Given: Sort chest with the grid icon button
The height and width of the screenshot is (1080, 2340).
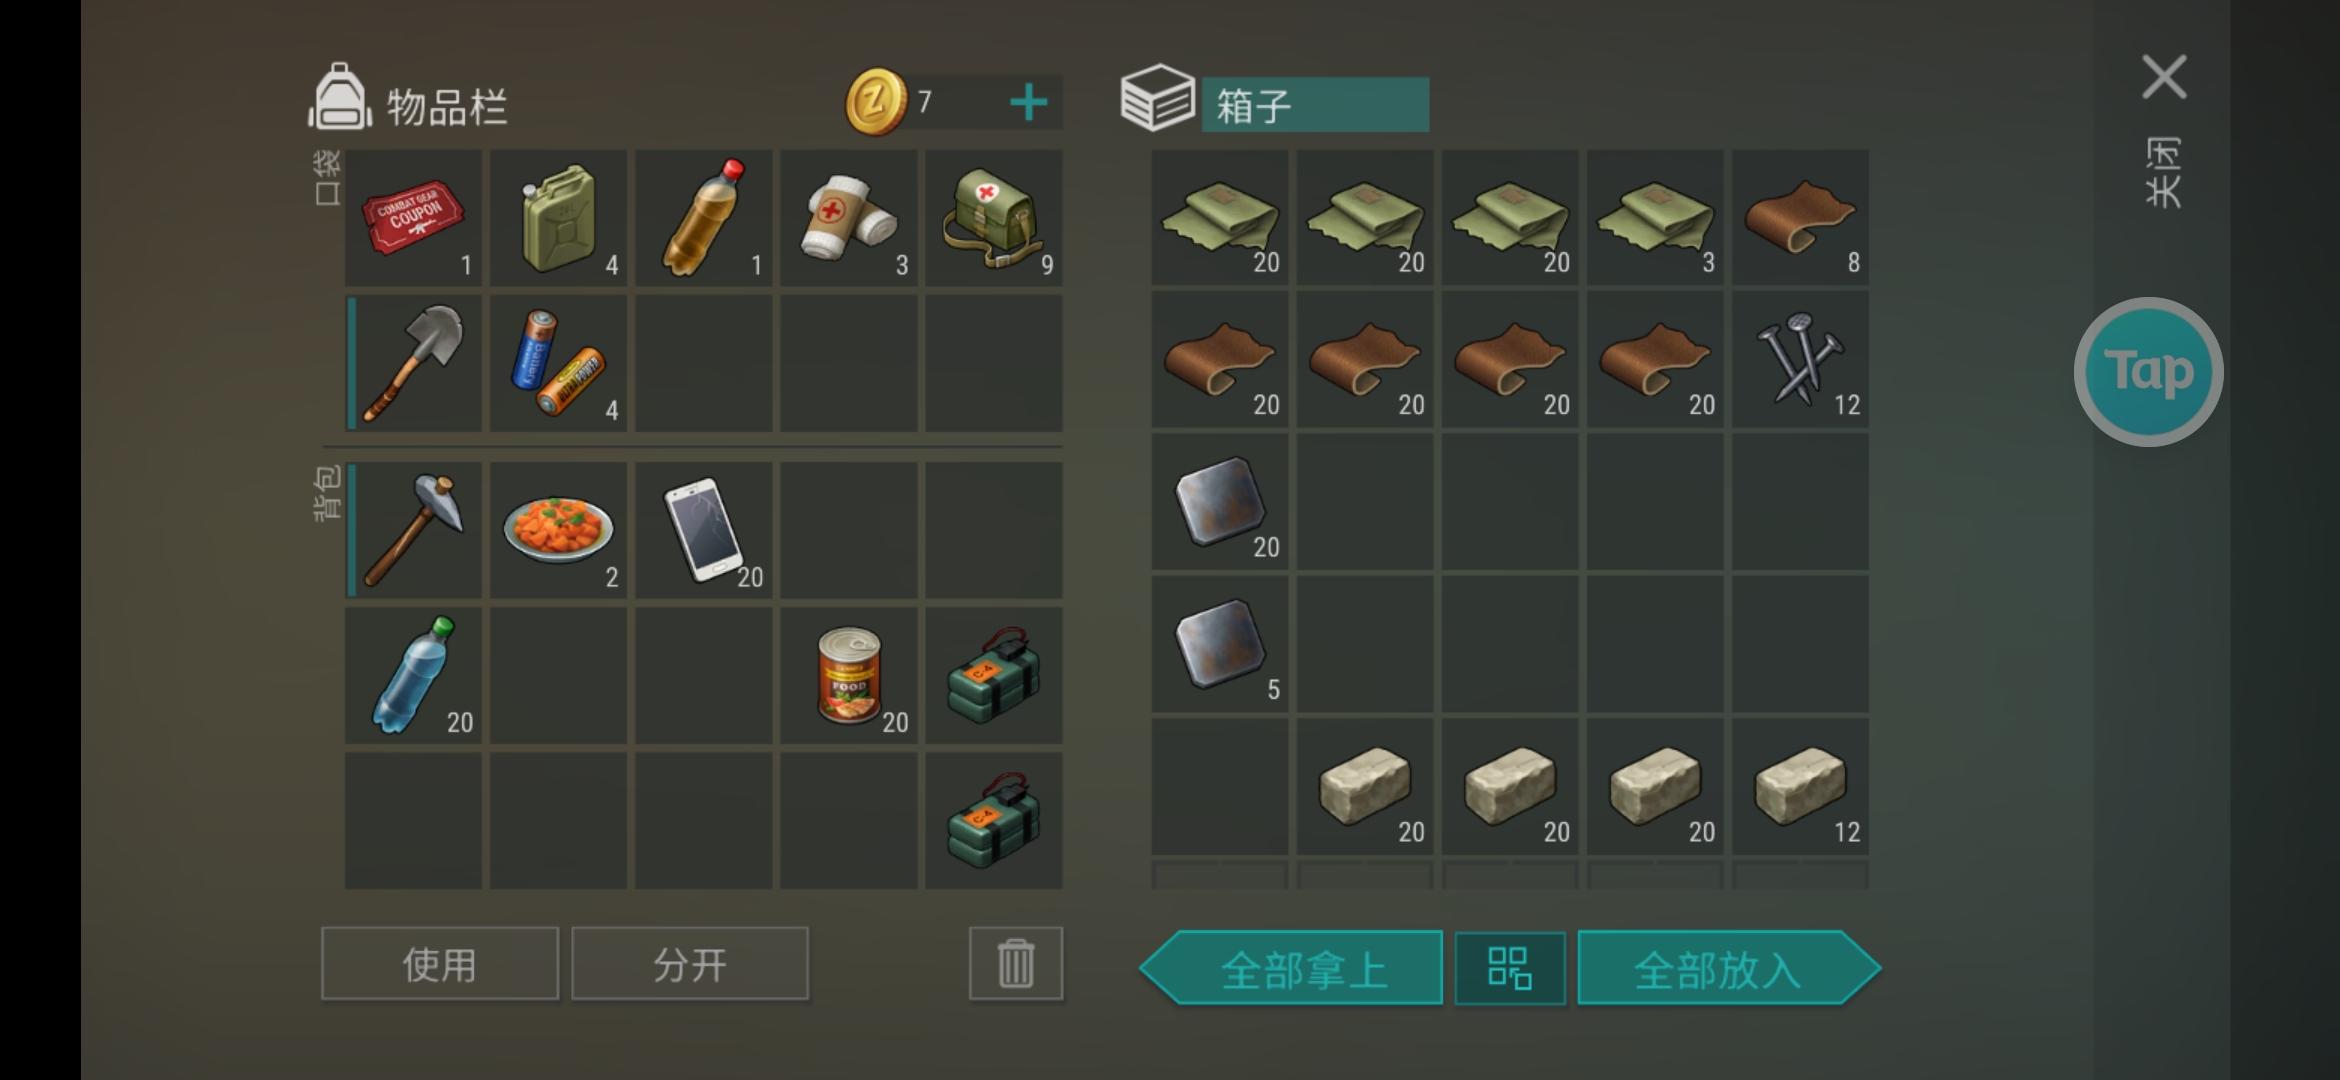Looking at the screenshot, I should 1510,968.
